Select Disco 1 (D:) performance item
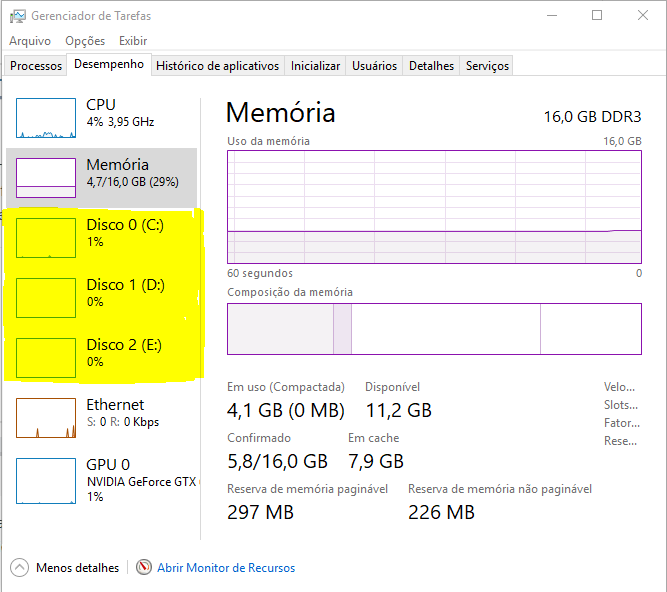Viewport: 667px width, 592px height. [124, 292]
